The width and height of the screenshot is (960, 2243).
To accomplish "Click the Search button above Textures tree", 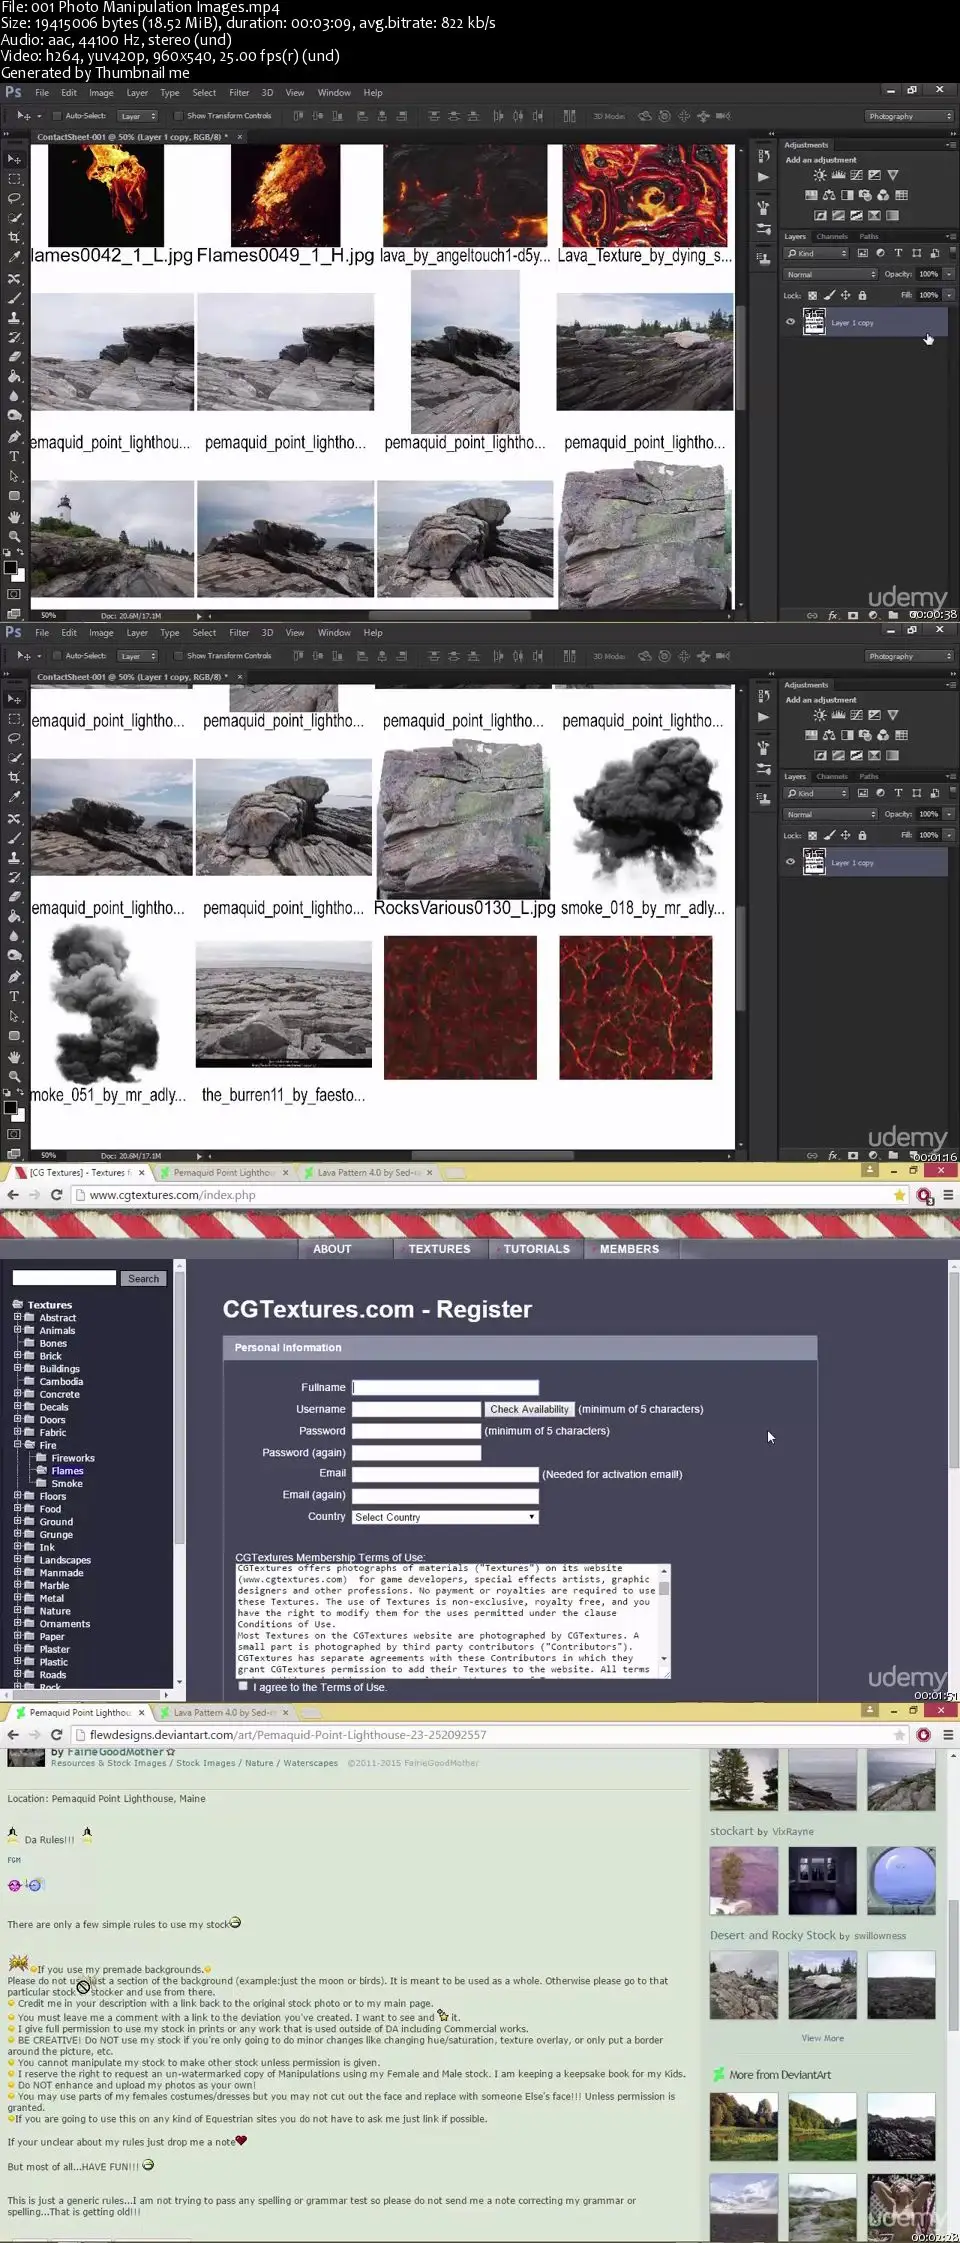I will 143,1279.
